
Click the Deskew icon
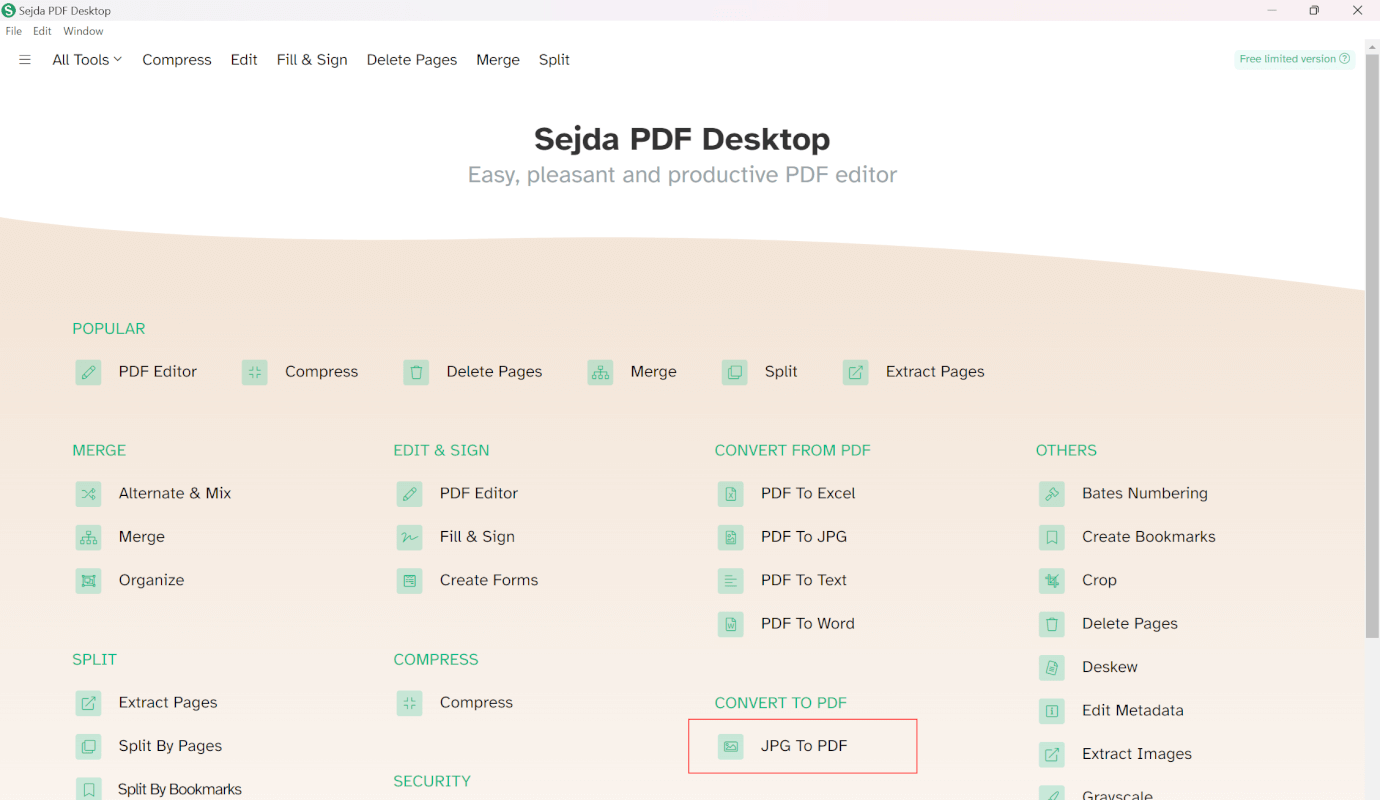point(1052,668)
